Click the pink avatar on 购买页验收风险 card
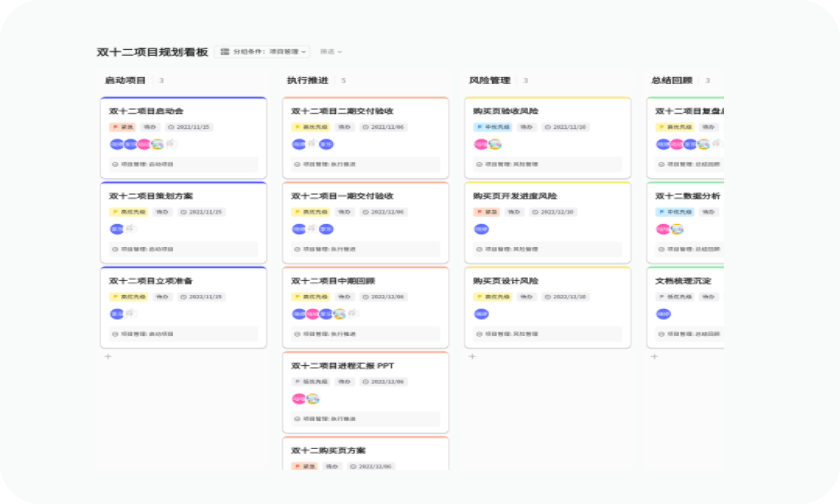 [481, 144]
